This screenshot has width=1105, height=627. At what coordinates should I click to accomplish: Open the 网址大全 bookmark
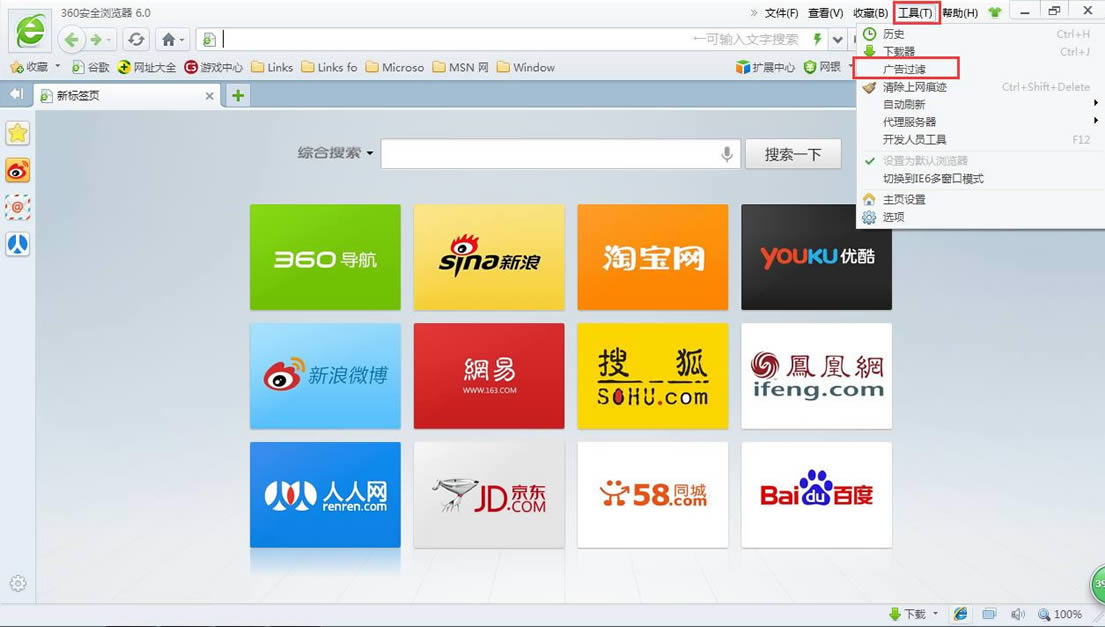[147, 67]
